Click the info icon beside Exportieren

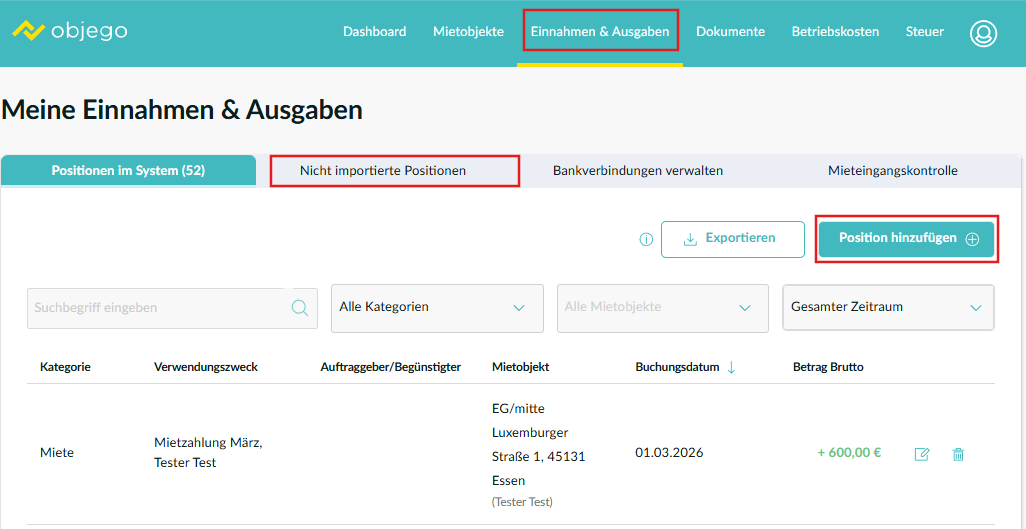(646, 240)
